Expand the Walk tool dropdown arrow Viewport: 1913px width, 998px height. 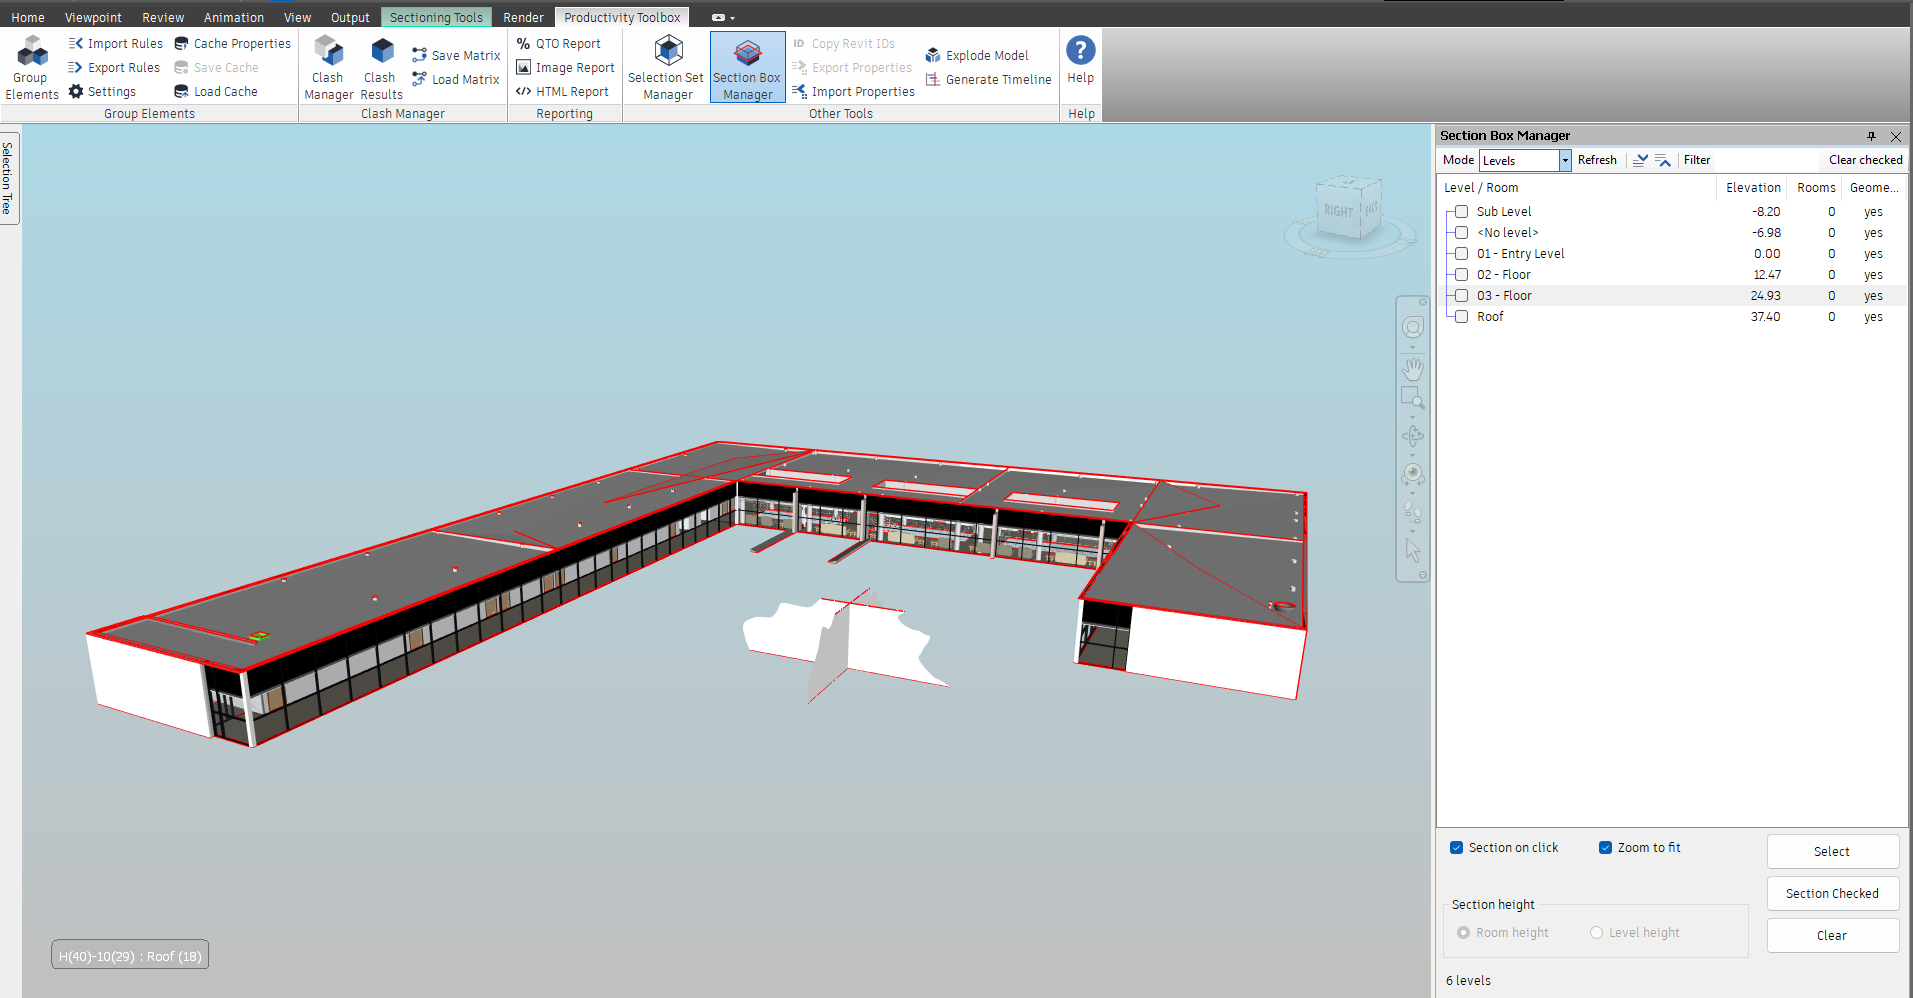click(1412, 530)
